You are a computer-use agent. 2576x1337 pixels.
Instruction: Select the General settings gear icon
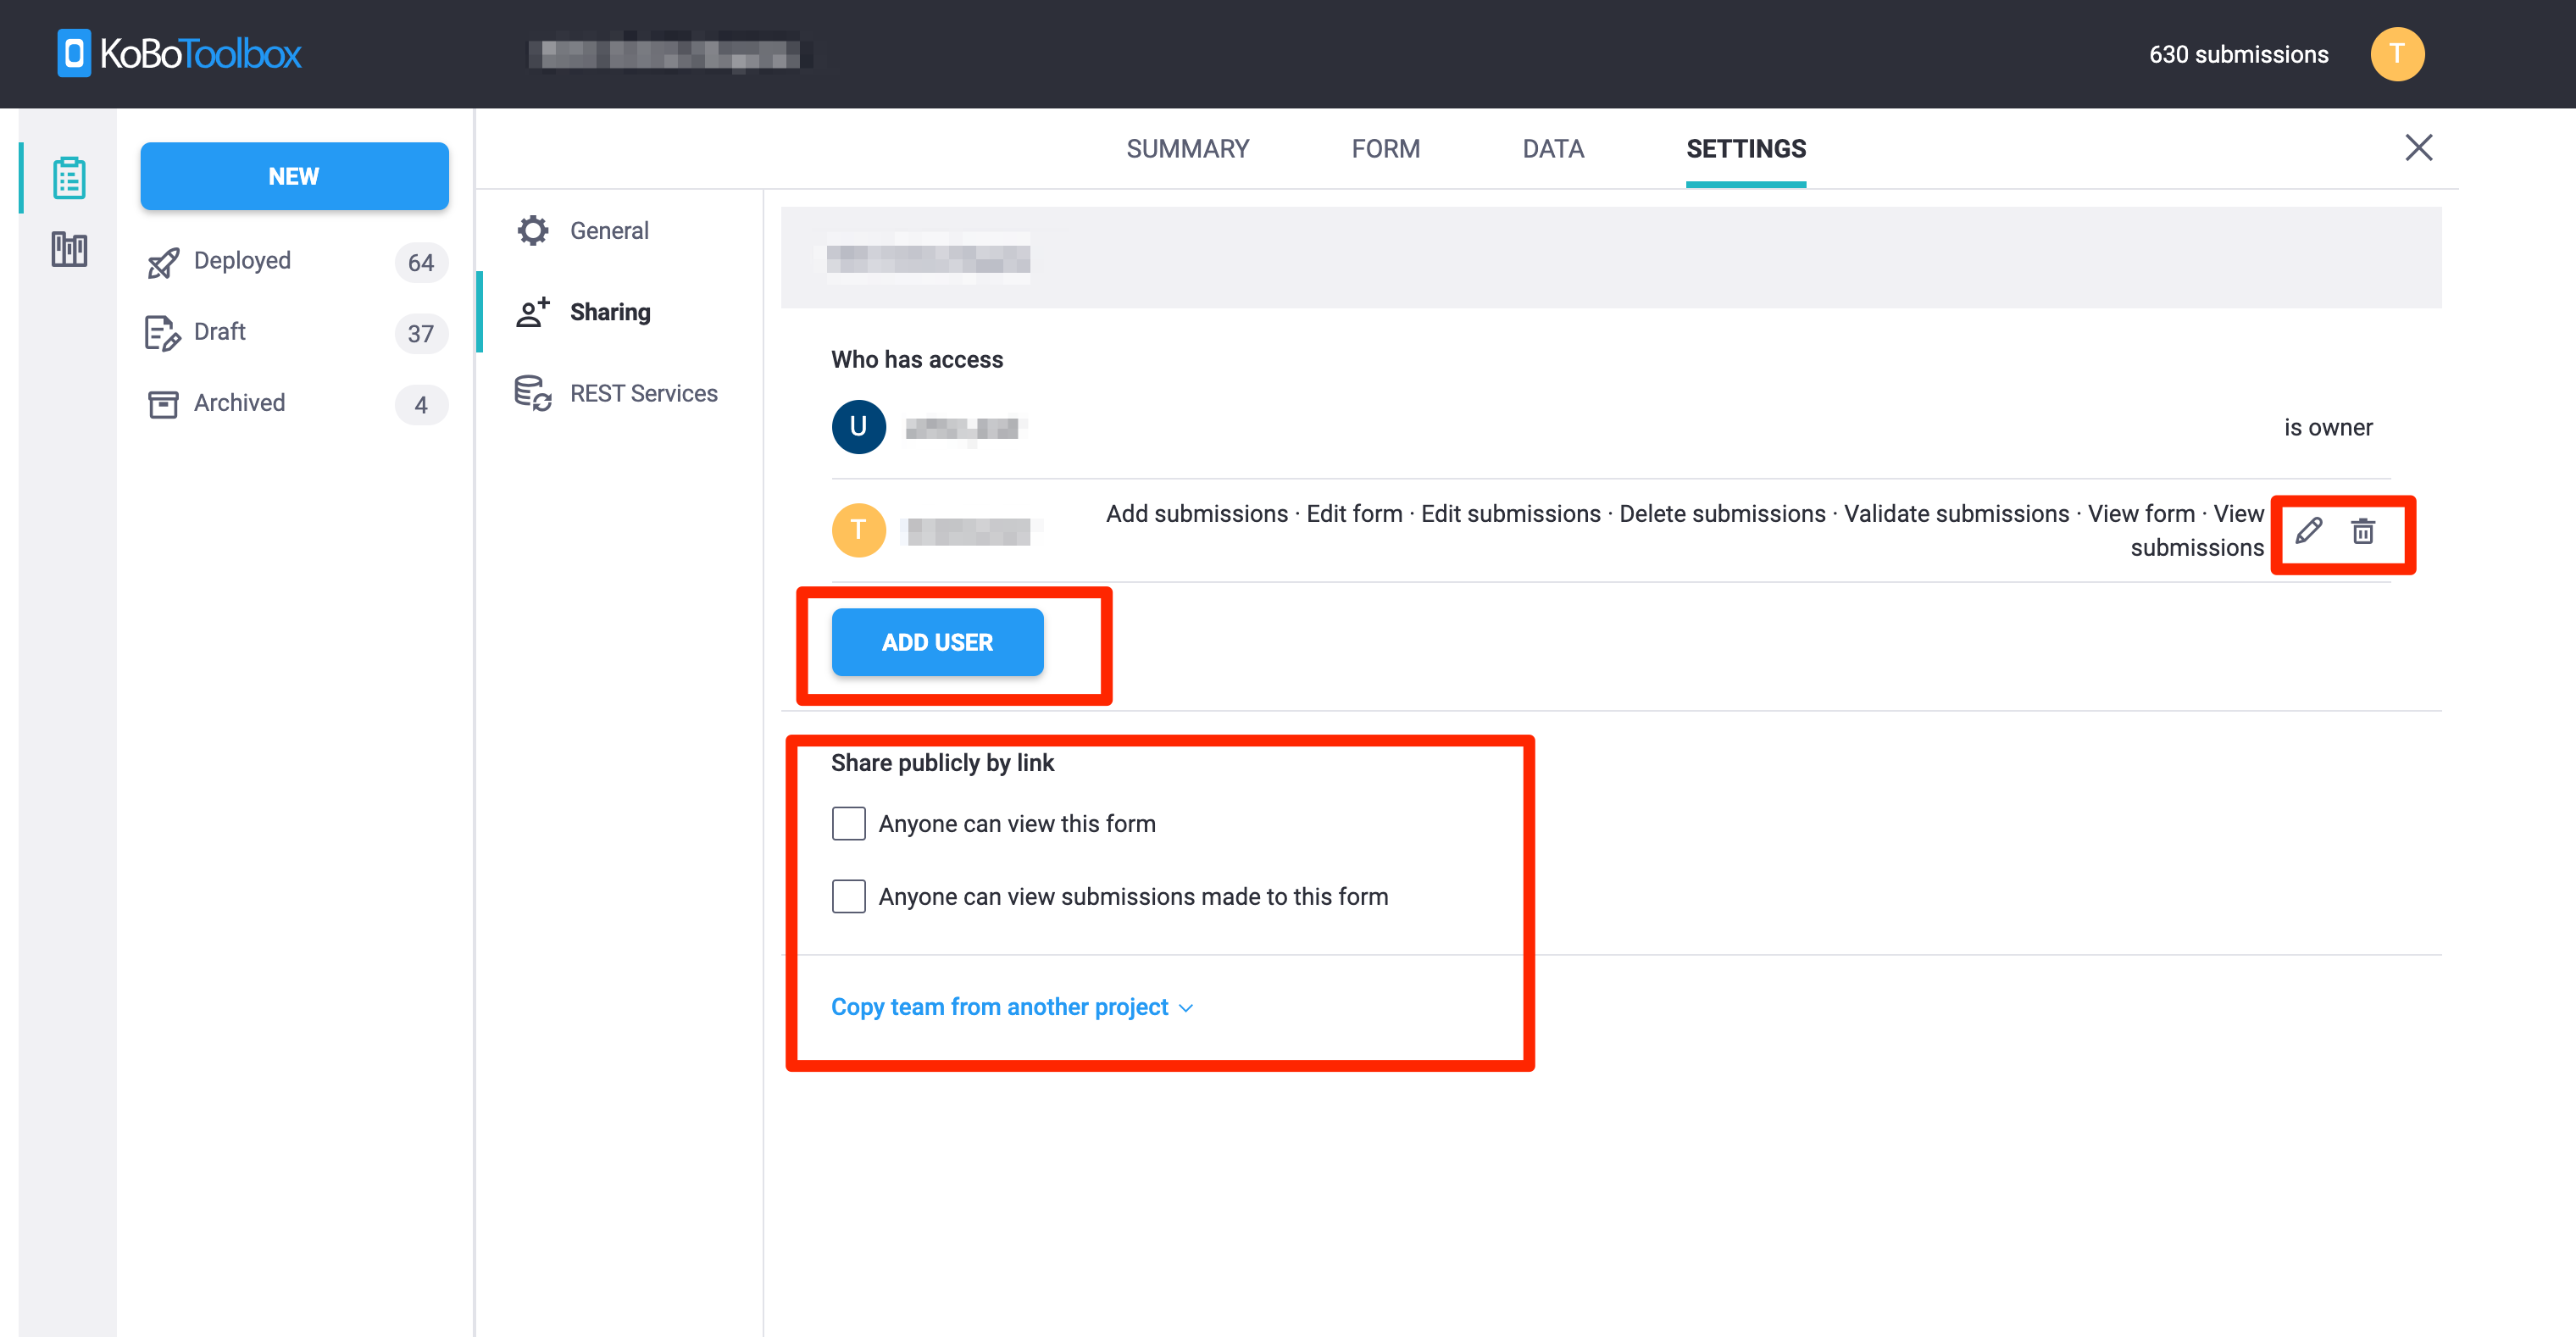(x=533, y=230)
